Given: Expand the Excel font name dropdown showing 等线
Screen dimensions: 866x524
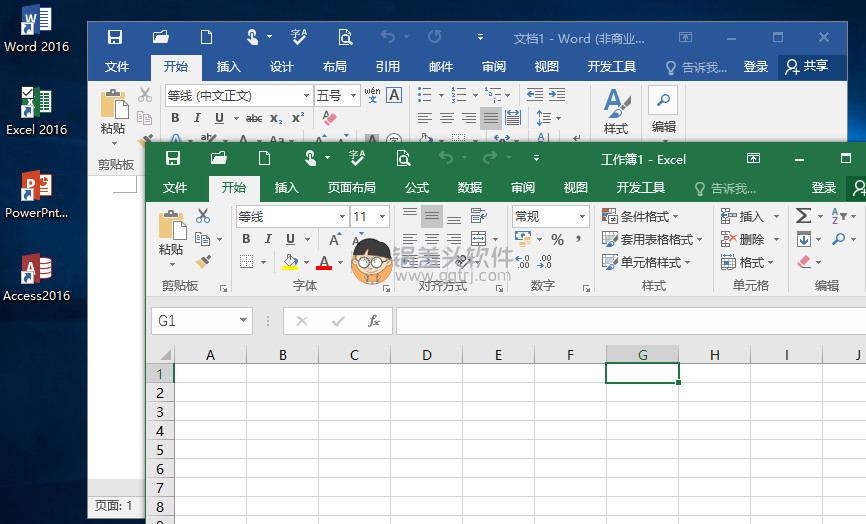Looking at the screenshot, I should coord(342,216).
